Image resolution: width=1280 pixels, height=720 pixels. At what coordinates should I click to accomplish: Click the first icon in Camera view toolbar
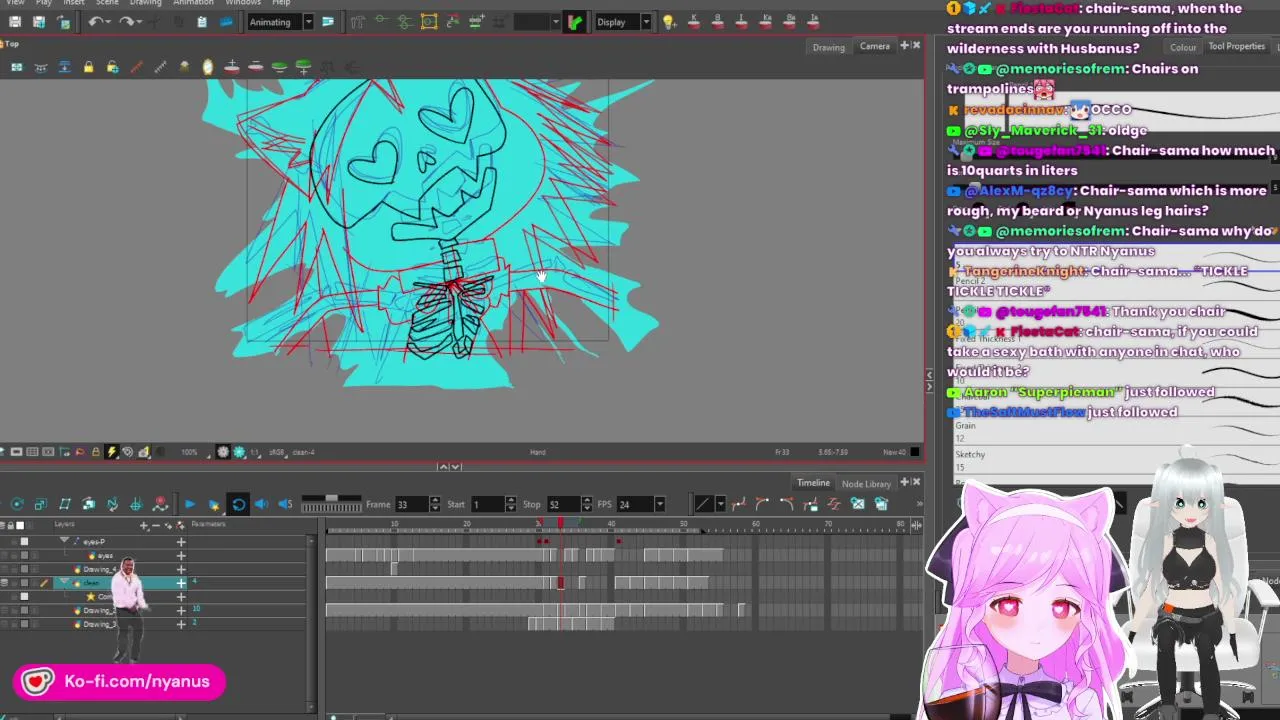pyautogui.click(x=16, y=67)
